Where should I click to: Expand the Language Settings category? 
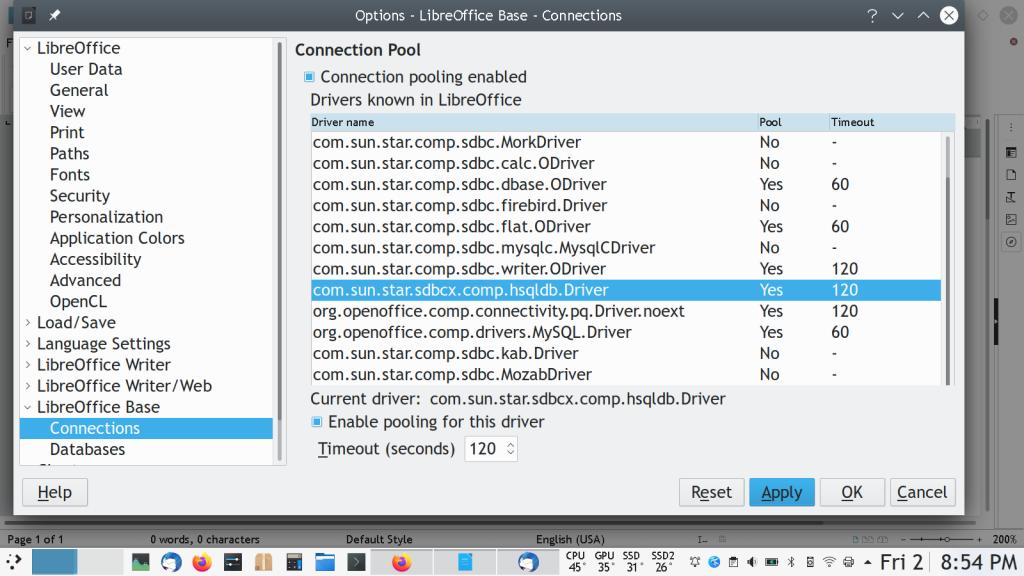pos(28,344)
